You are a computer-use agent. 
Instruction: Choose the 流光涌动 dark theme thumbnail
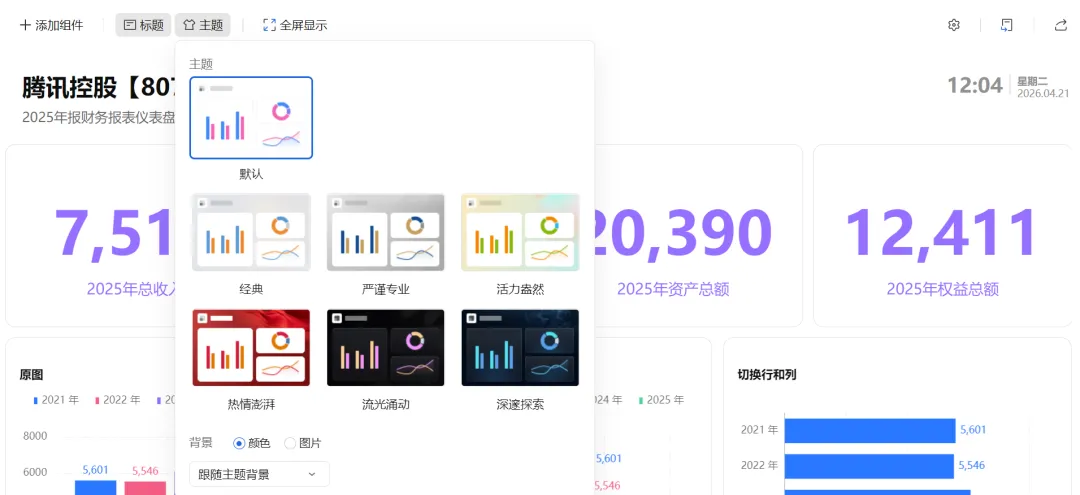386,348
